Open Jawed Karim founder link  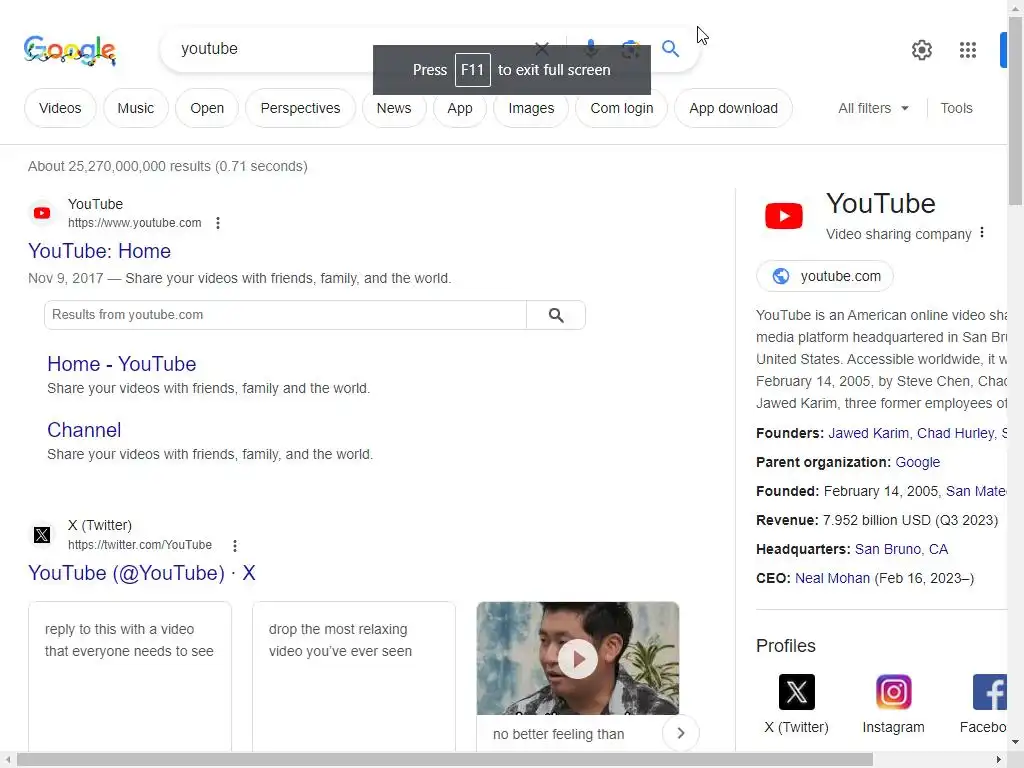click(x=868, y=433)
